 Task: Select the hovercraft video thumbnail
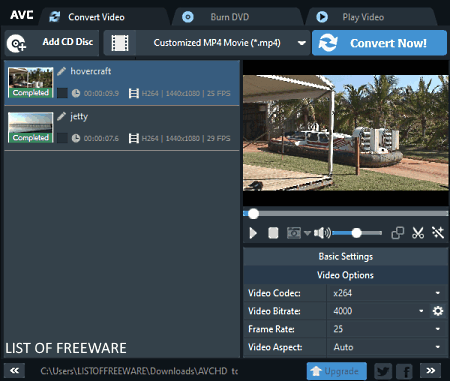click(30, 82)
